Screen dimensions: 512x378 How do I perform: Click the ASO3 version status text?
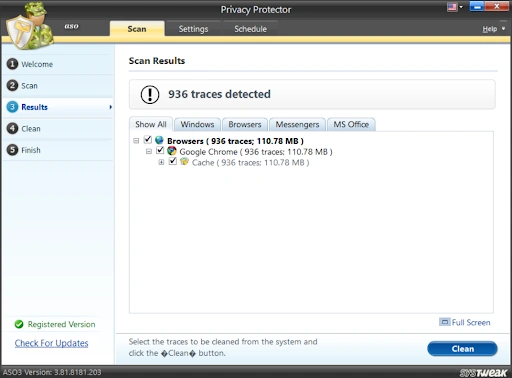[x=52, y=372]
